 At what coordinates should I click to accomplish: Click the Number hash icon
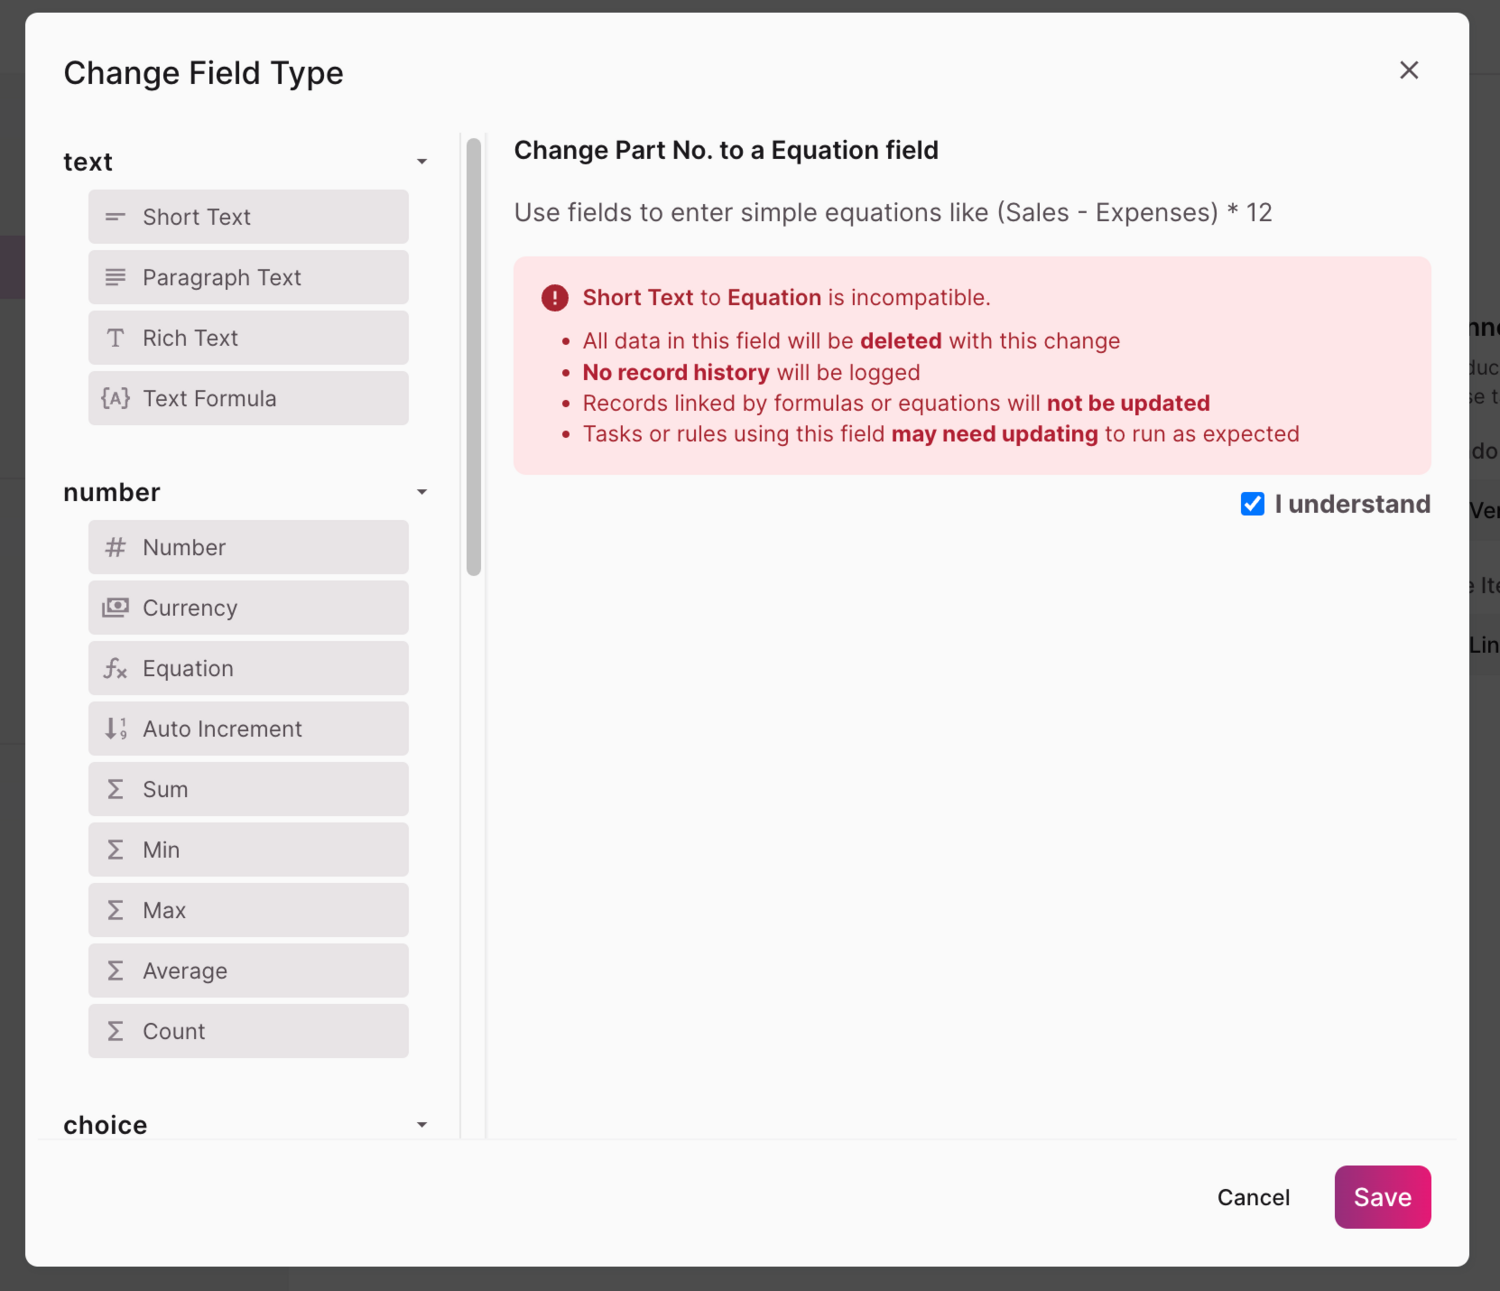[116, 547]
